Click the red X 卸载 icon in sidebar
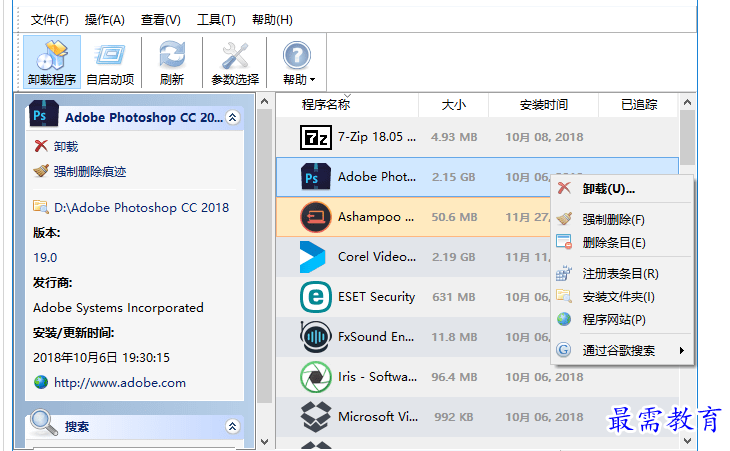Image resolution: width=730 pixels, height=451 pixels. 41,146
